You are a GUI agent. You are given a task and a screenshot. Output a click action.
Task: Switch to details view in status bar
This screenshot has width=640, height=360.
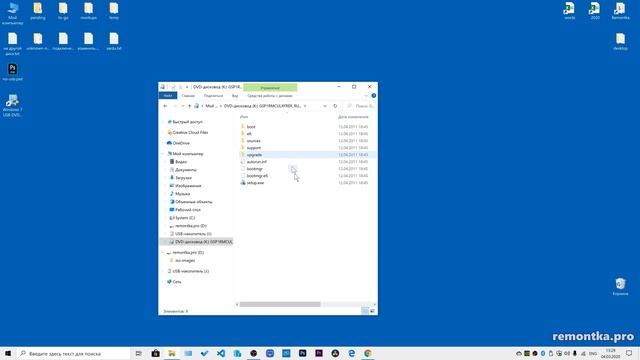click(365, 311)
